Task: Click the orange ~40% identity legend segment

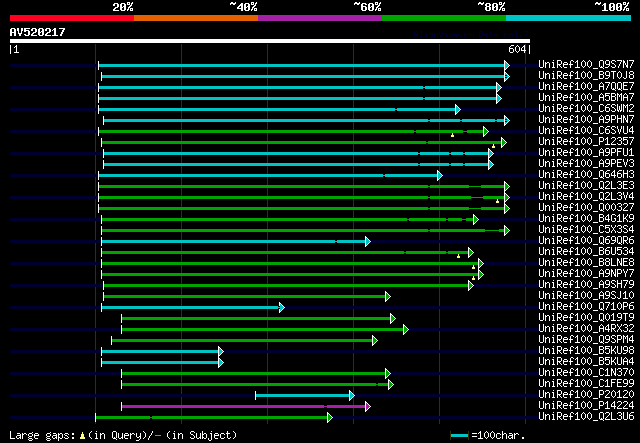Action: click(x=196, y=18)
